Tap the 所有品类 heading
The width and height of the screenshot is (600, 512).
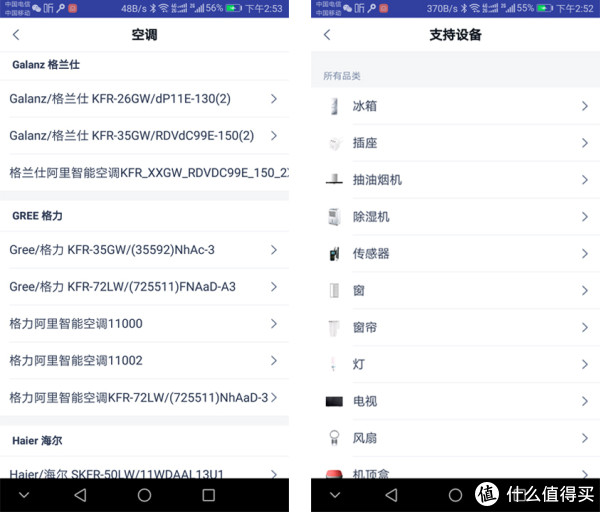coord(342,76)
